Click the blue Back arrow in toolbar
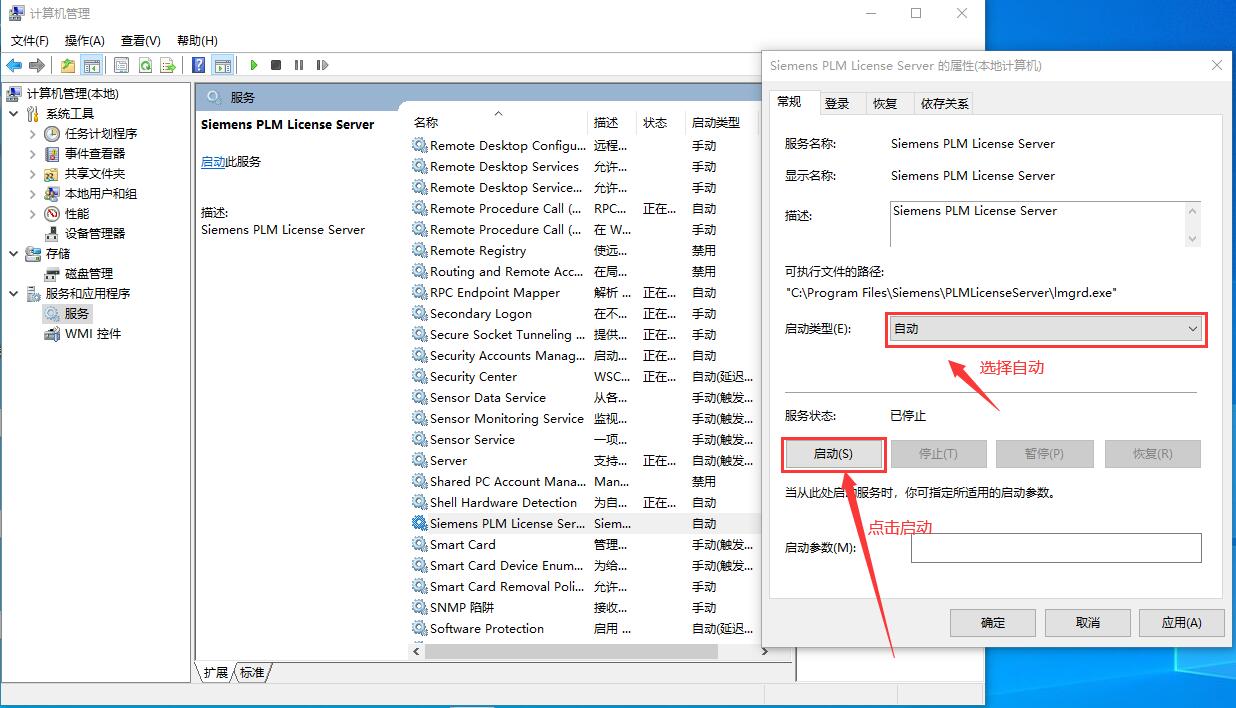Viewport: 1236px width, 708px height. (14, 65)
